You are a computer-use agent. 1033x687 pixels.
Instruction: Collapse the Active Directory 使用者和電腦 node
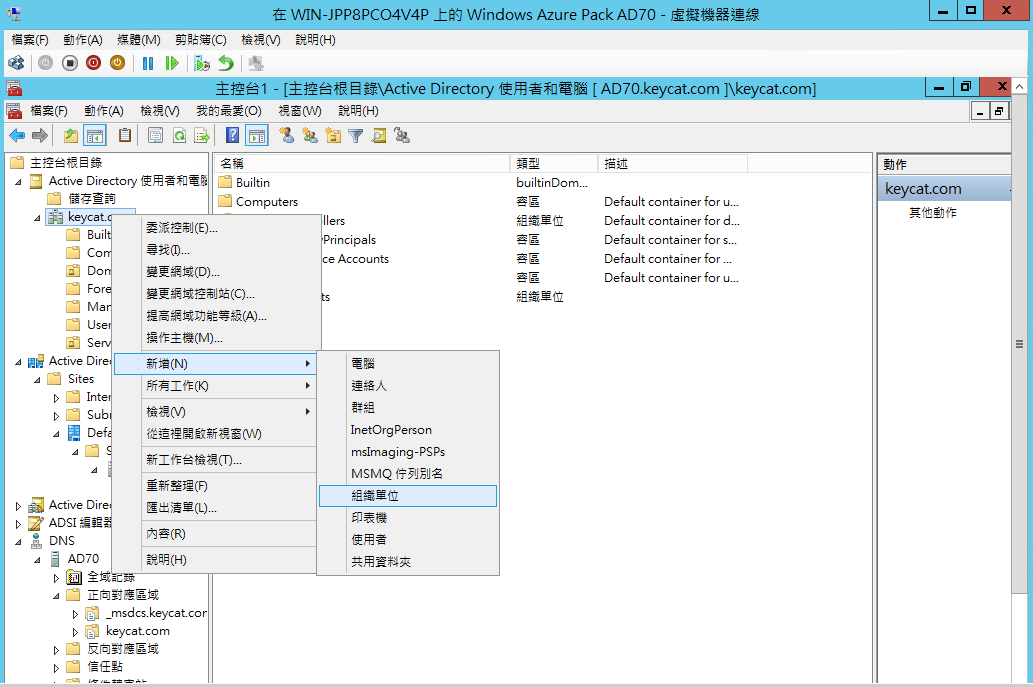click(x=18, y=182)
